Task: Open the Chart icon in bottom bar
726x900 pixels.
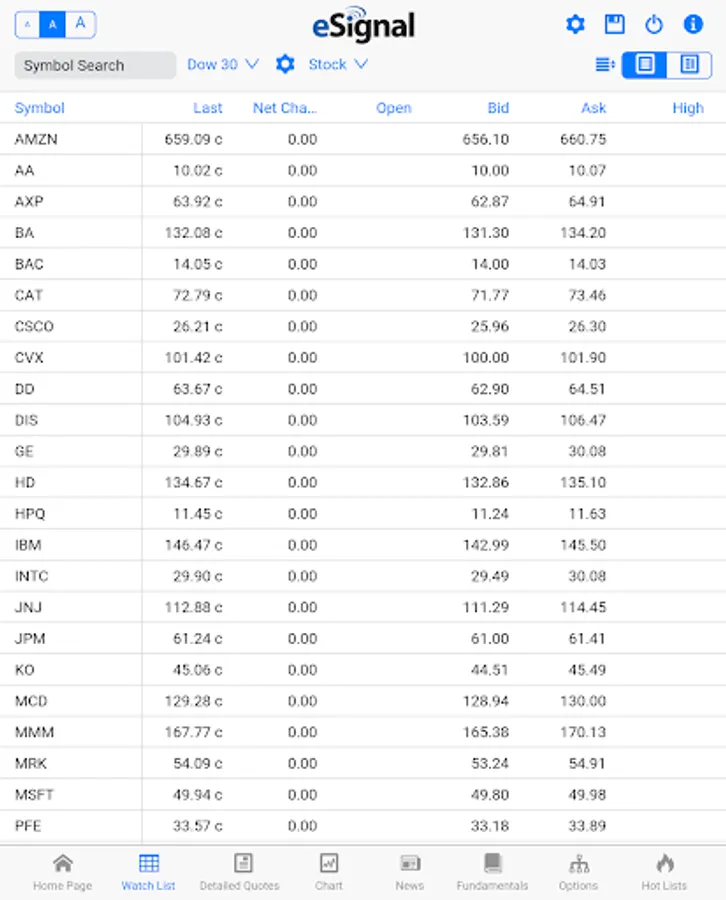Action: (328, 870)
